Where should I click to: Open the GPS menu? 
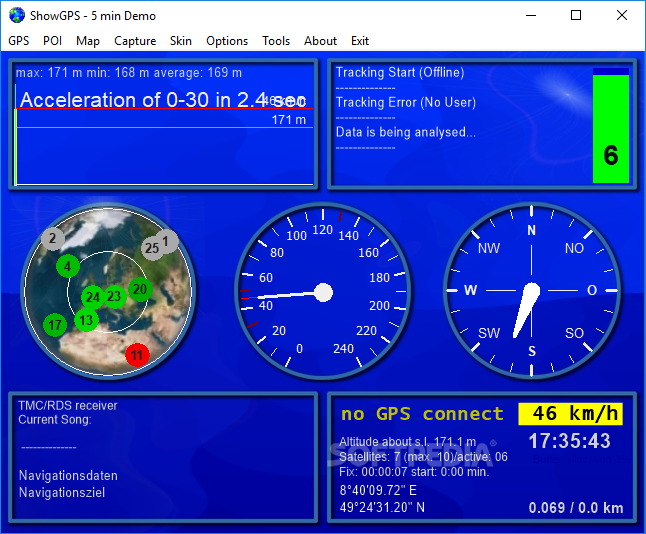click(x=19, y=41)
